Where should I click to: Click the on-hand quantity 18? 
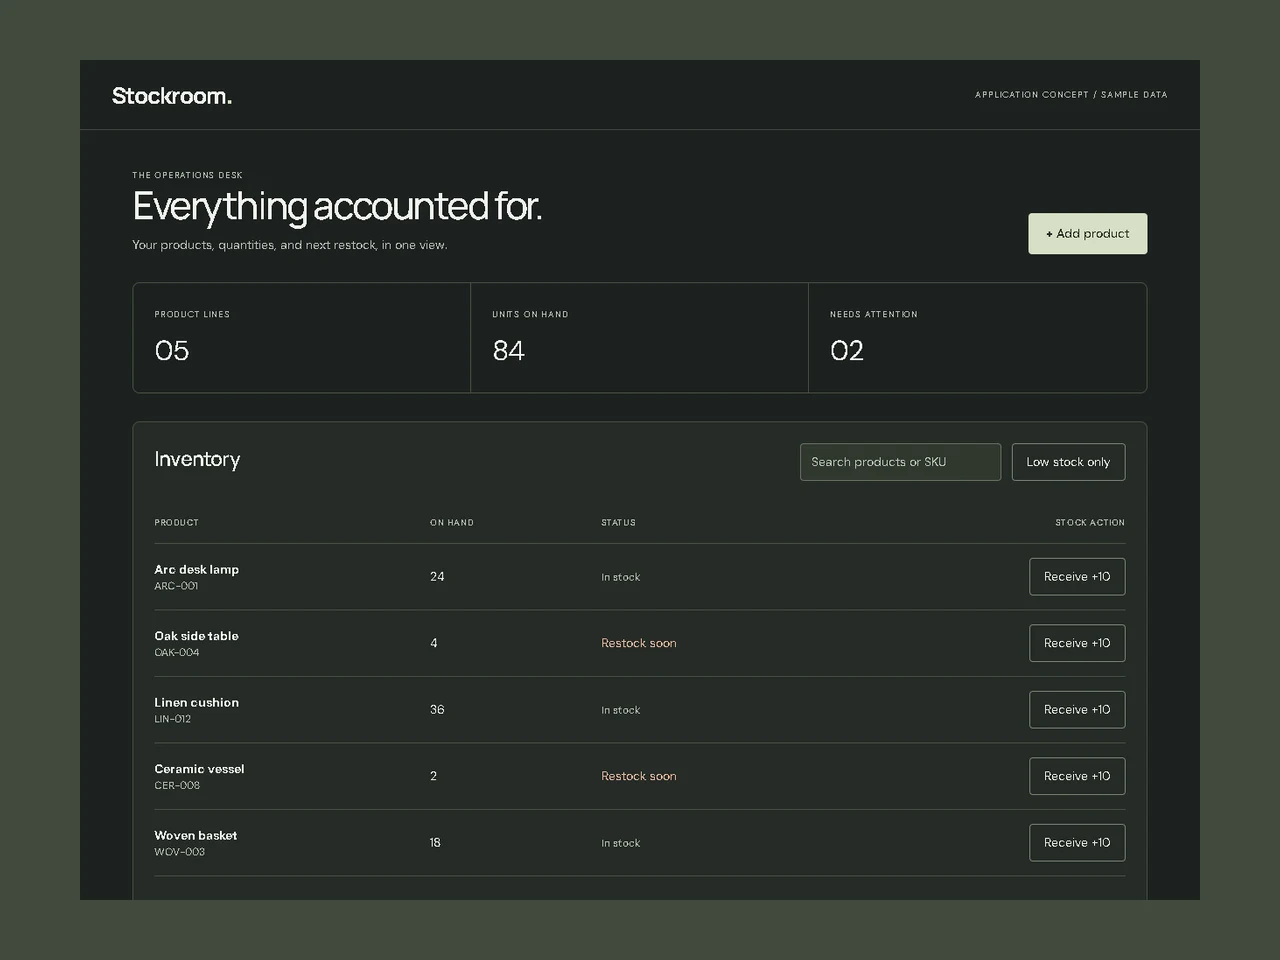click(x=435, y=842)
